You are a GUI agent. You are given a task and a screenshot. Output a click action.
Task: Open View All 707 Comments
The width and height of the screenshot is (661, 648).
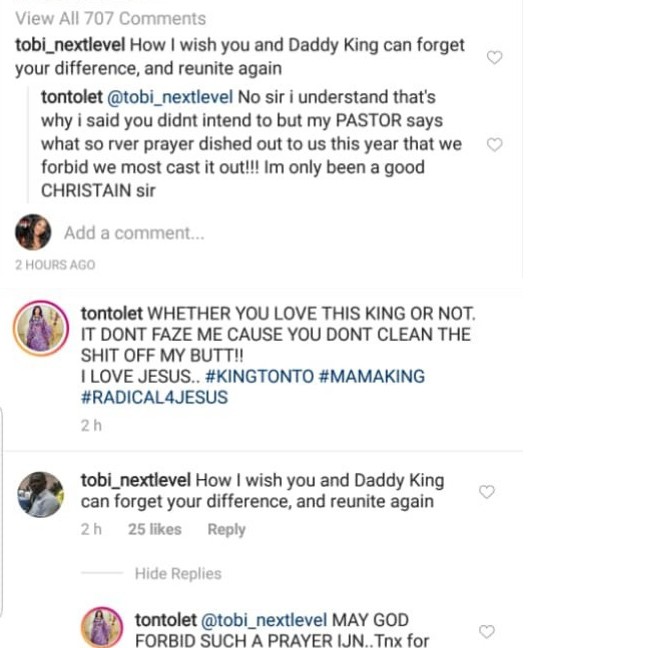click(x=110, y=18)
